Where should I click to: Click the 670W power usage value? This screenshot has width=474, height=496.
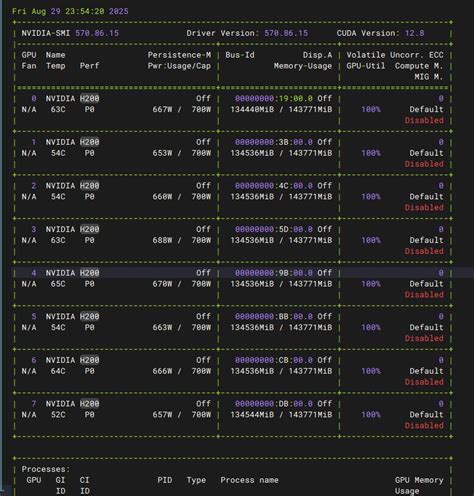[162, 284]
